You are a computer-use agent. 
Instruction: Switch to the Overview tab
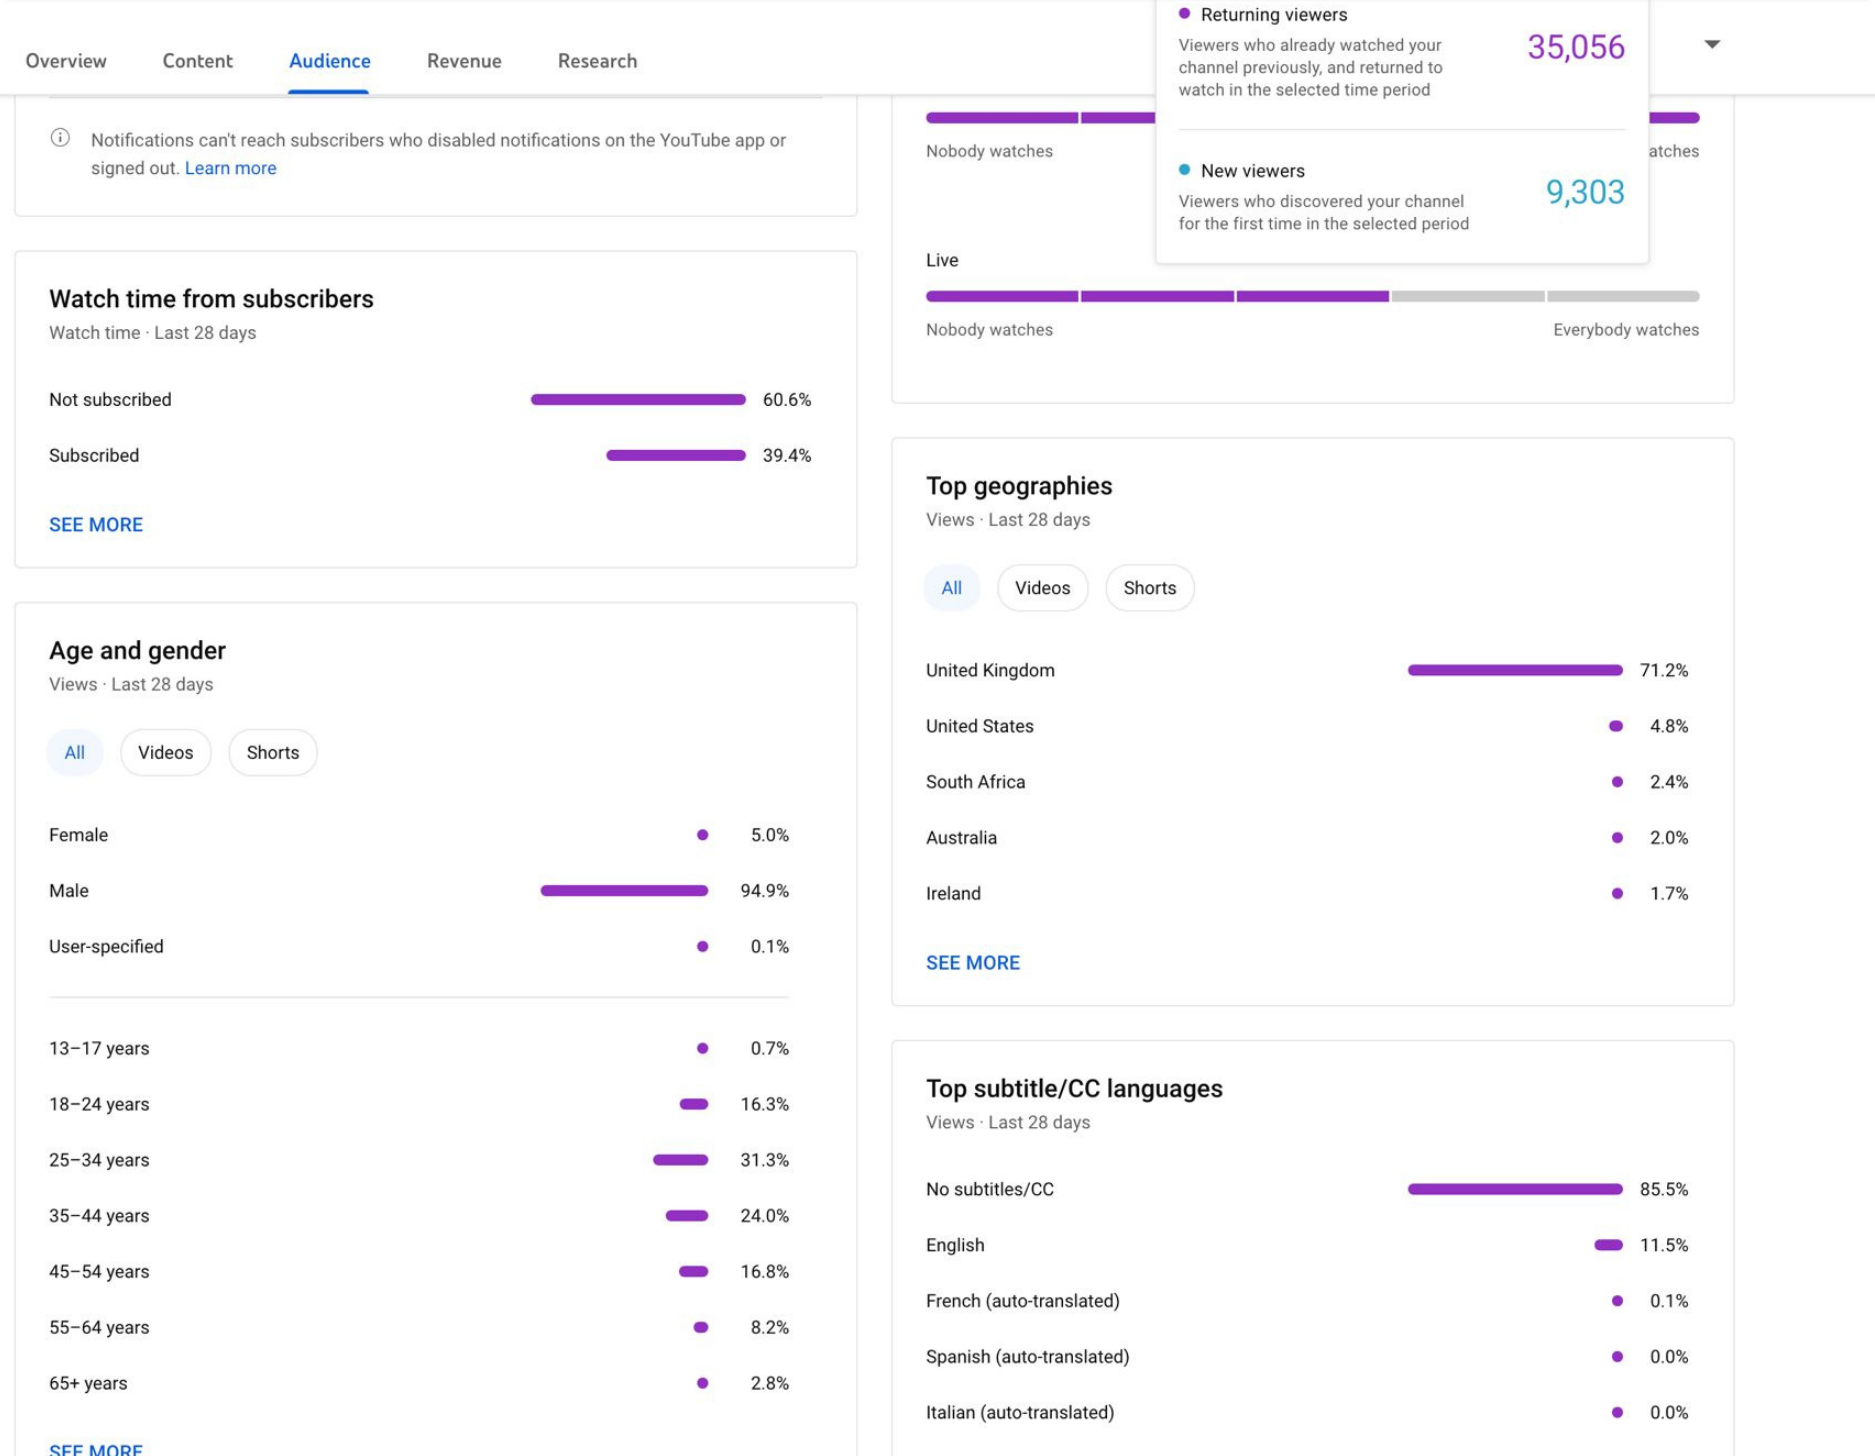coord(66,61)
